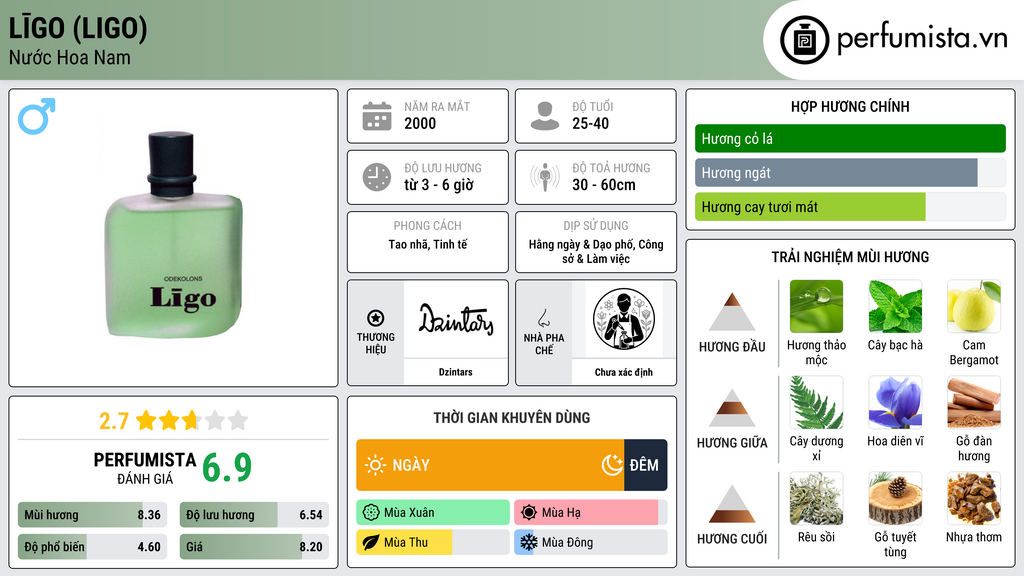
Task: Click the Mùa Xuân season bar
Action: click(432, 513)
